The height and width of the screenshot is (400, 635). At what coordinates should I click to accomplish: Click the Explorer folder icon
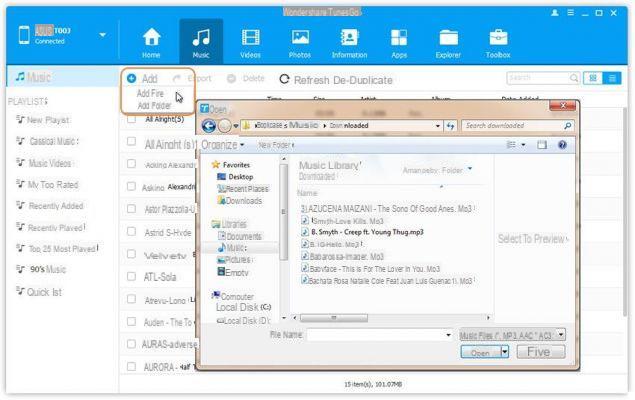click(448, 38)
